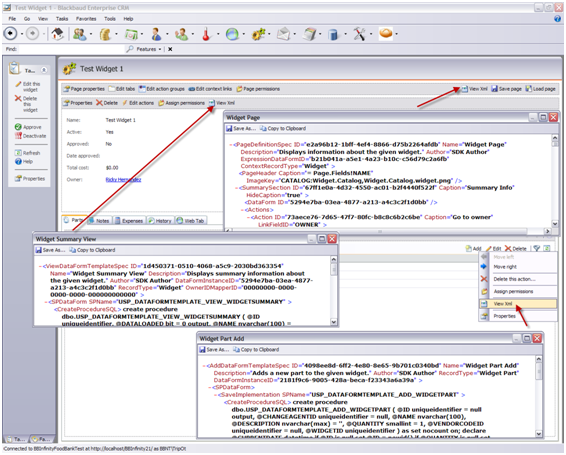
Task: Open the Constituents two-people toolbar icon
Action: point(79,34)
